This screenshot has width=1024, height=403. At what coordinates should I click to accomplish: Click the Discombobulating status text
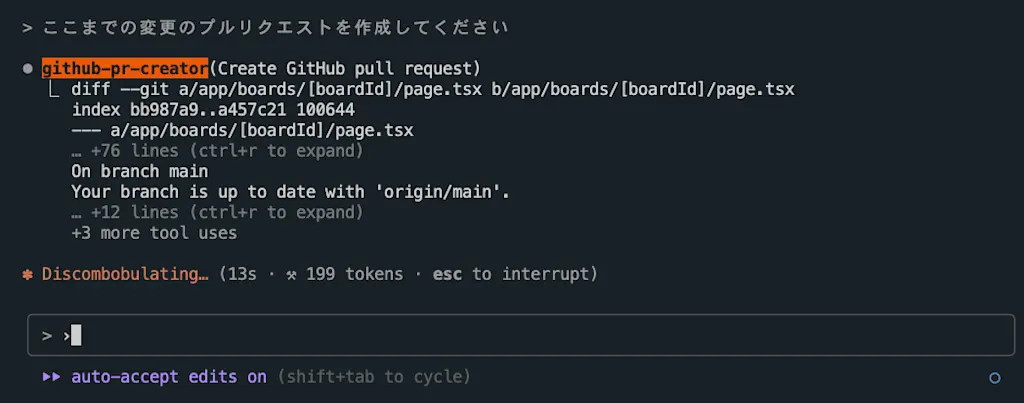[x=125, y=274]
